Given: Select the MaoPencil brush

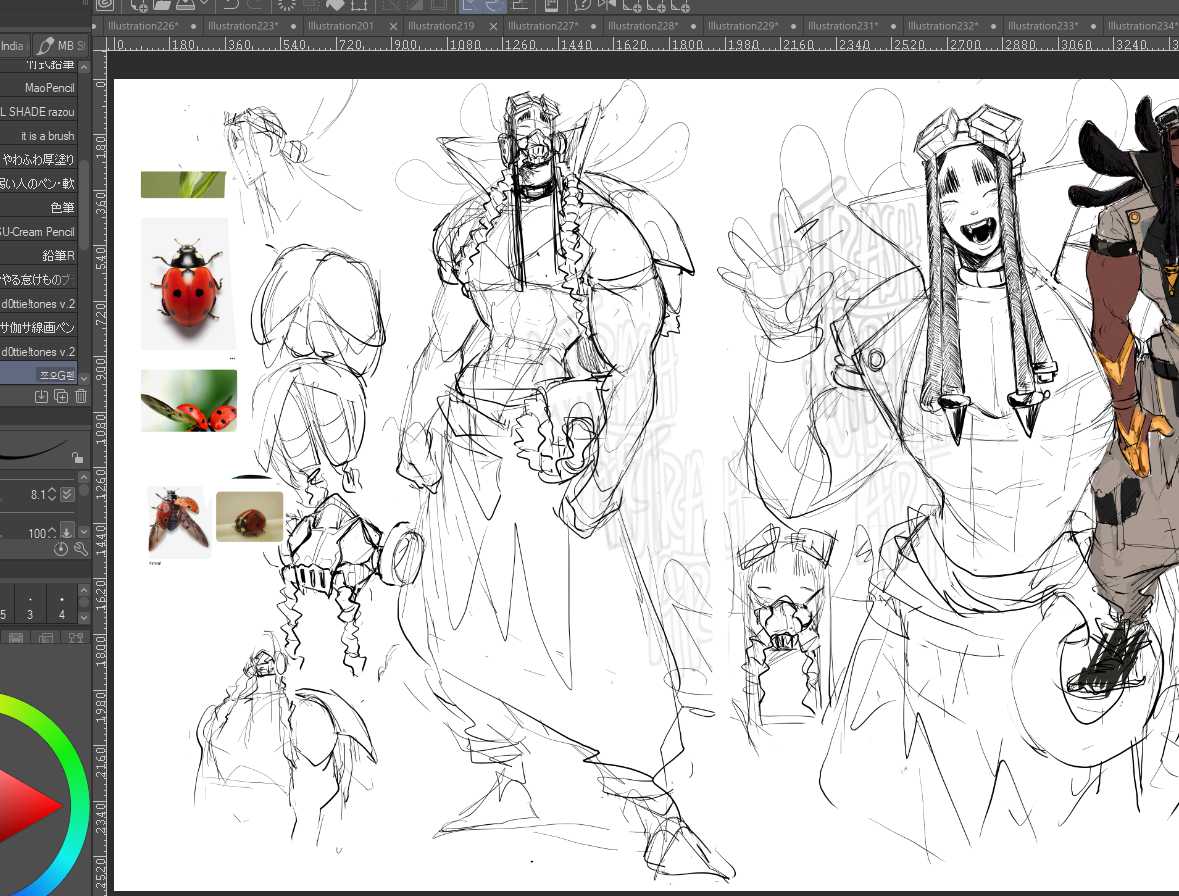Looking at the screenshot, I should [x=48, y=88].
